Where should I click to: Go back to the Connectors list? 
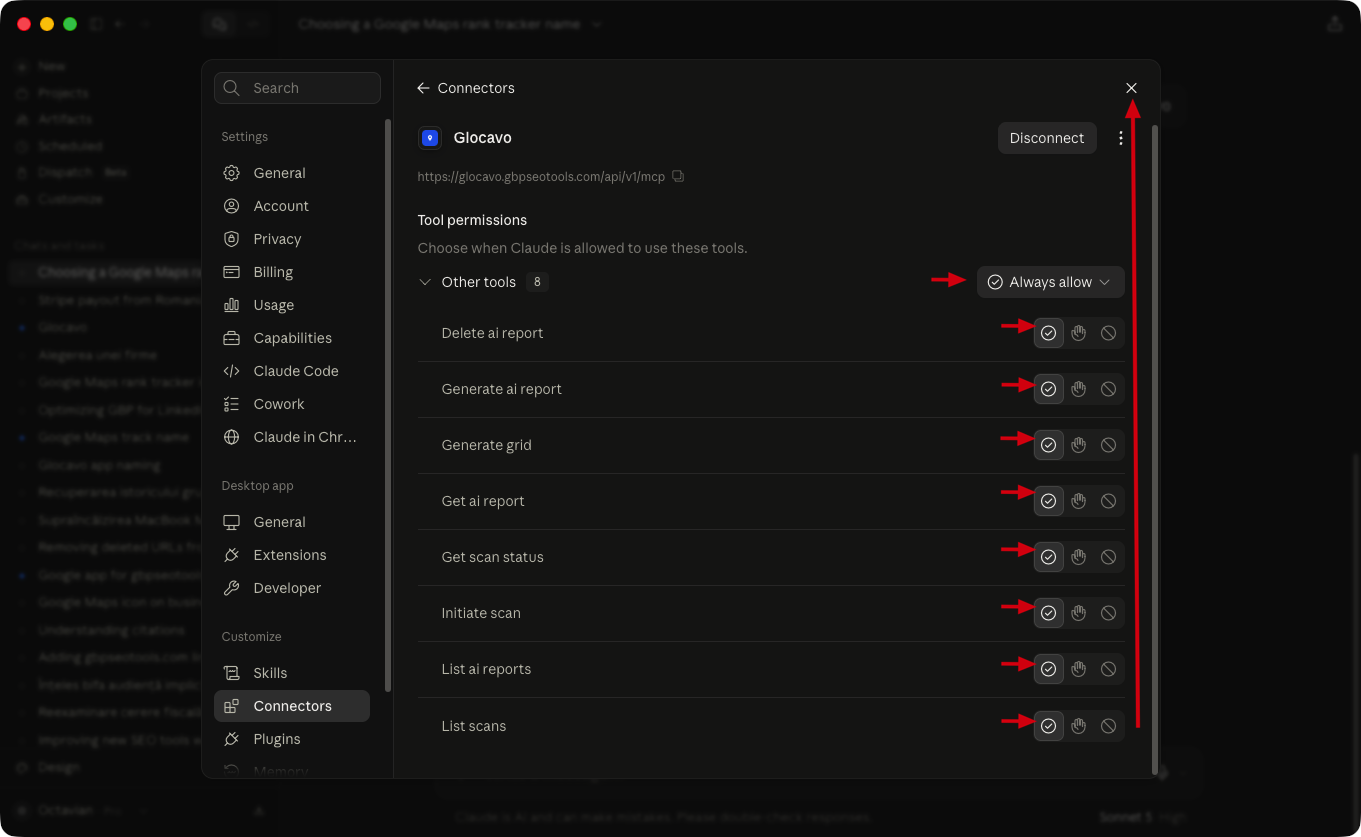pos(466,88)
